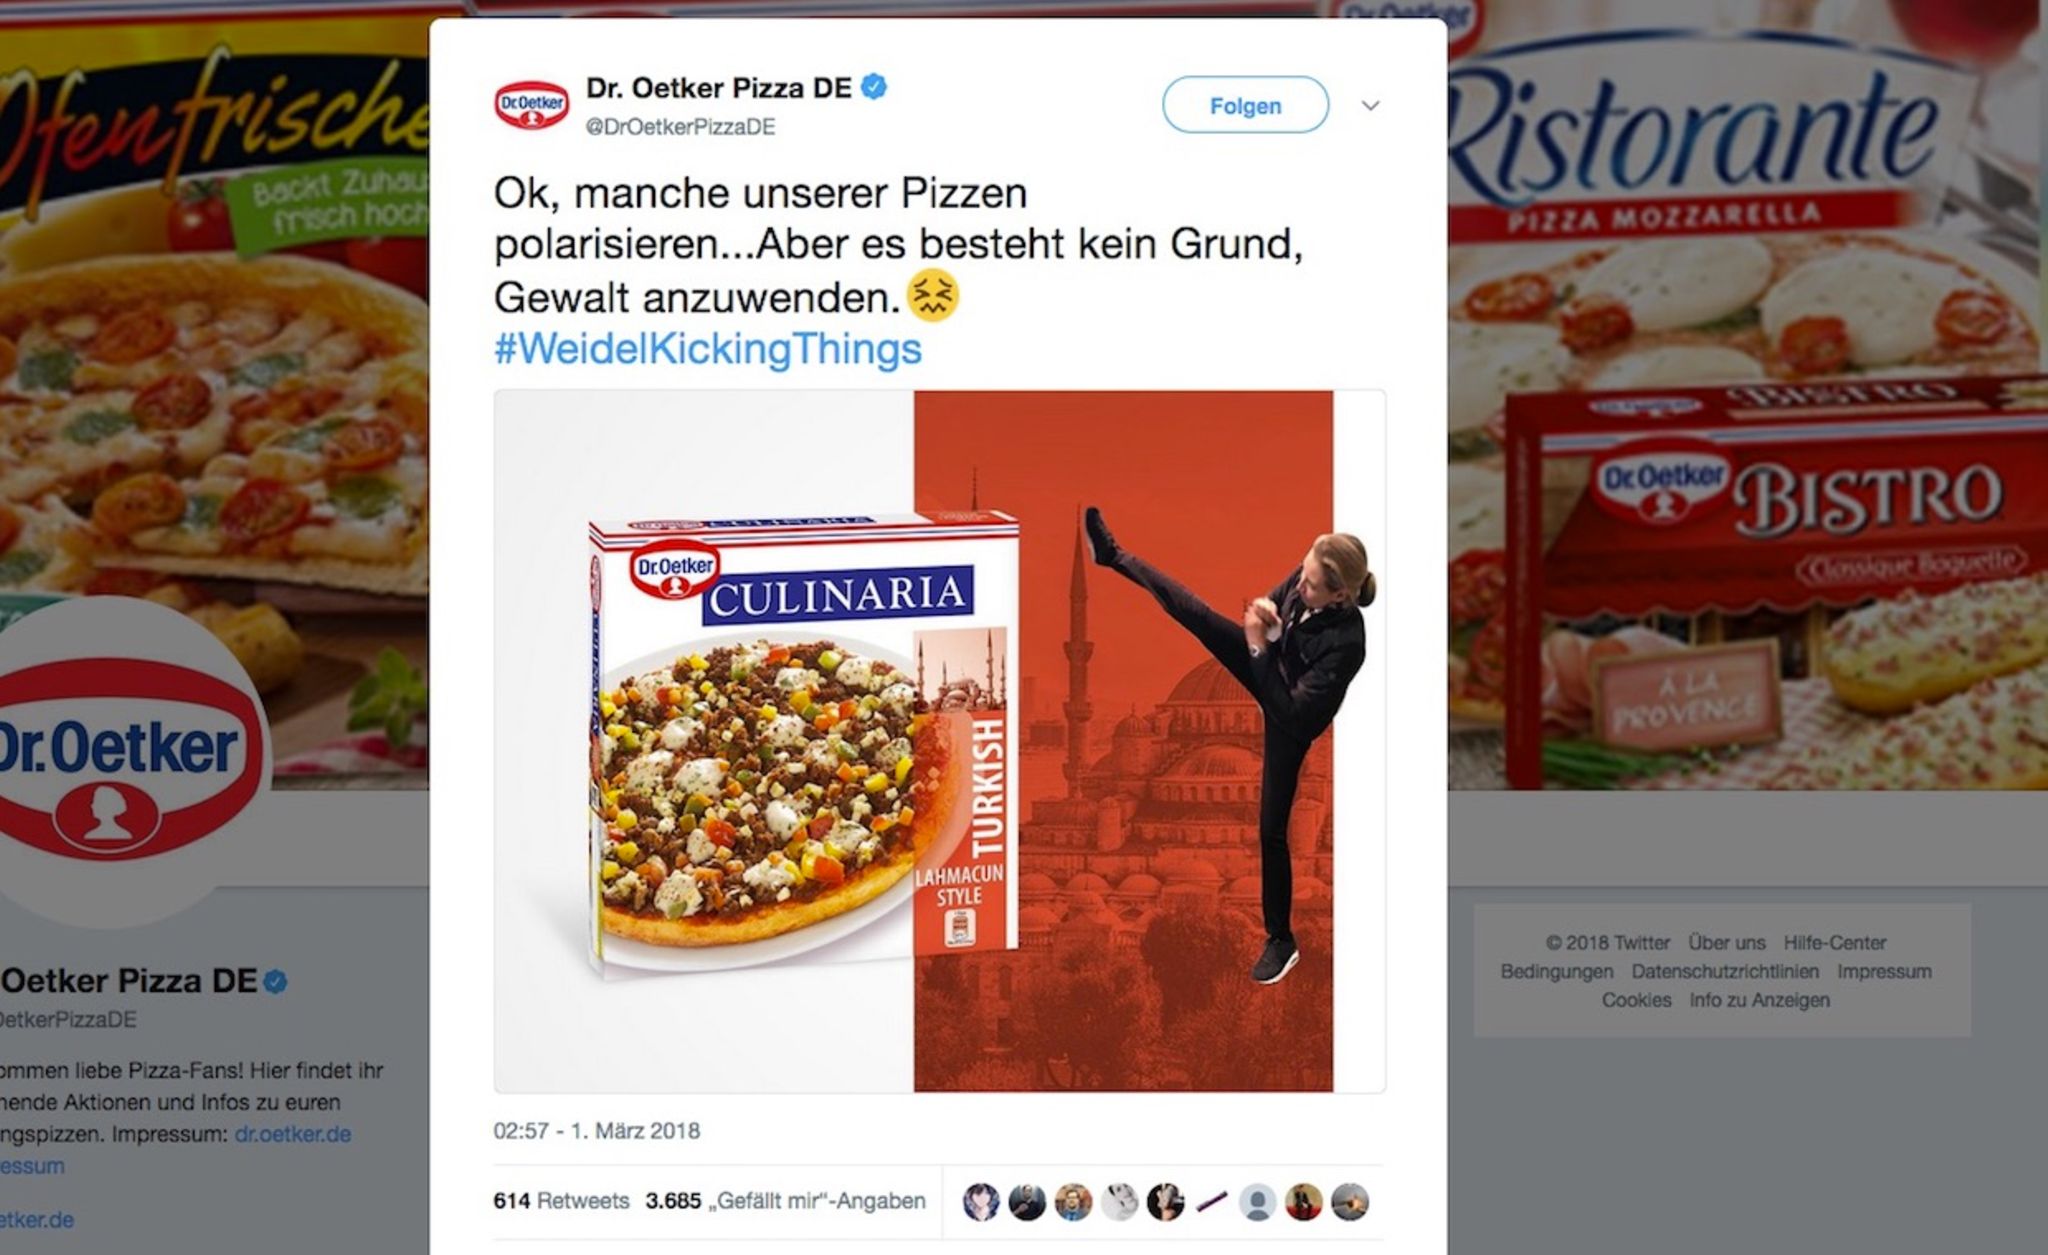
Task: Click the Dr. Oetker logo avatar in tweet header
Action: [531, 105]
